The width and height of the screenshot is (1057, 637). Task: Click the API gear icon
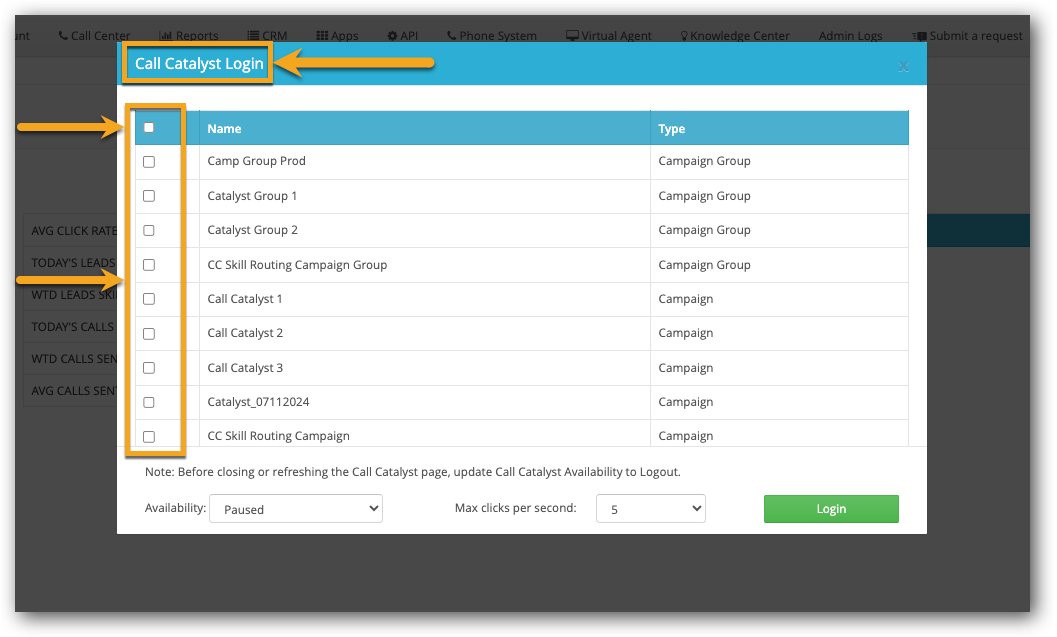(x=392, y=36)
